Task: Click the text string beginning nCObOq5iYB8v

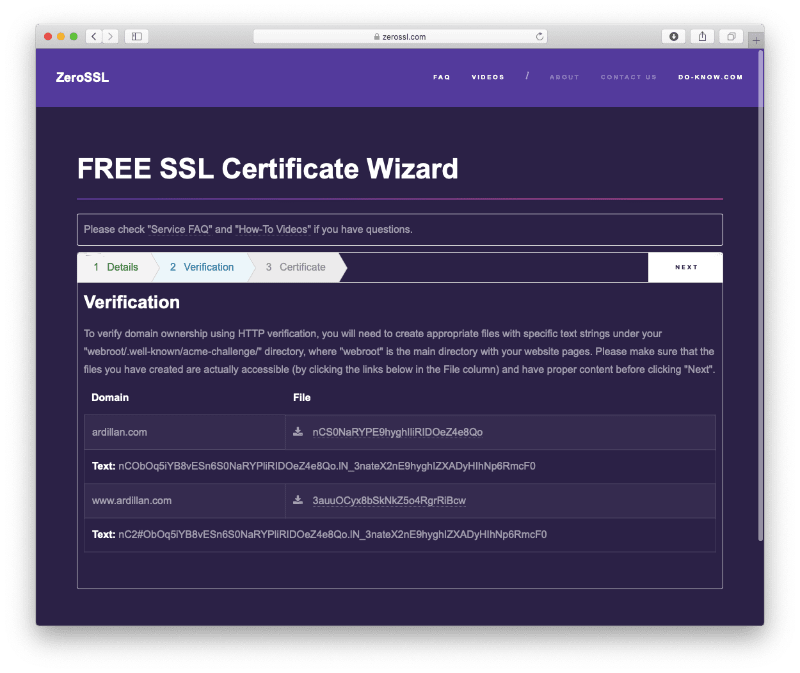Action: coord(327,466)
